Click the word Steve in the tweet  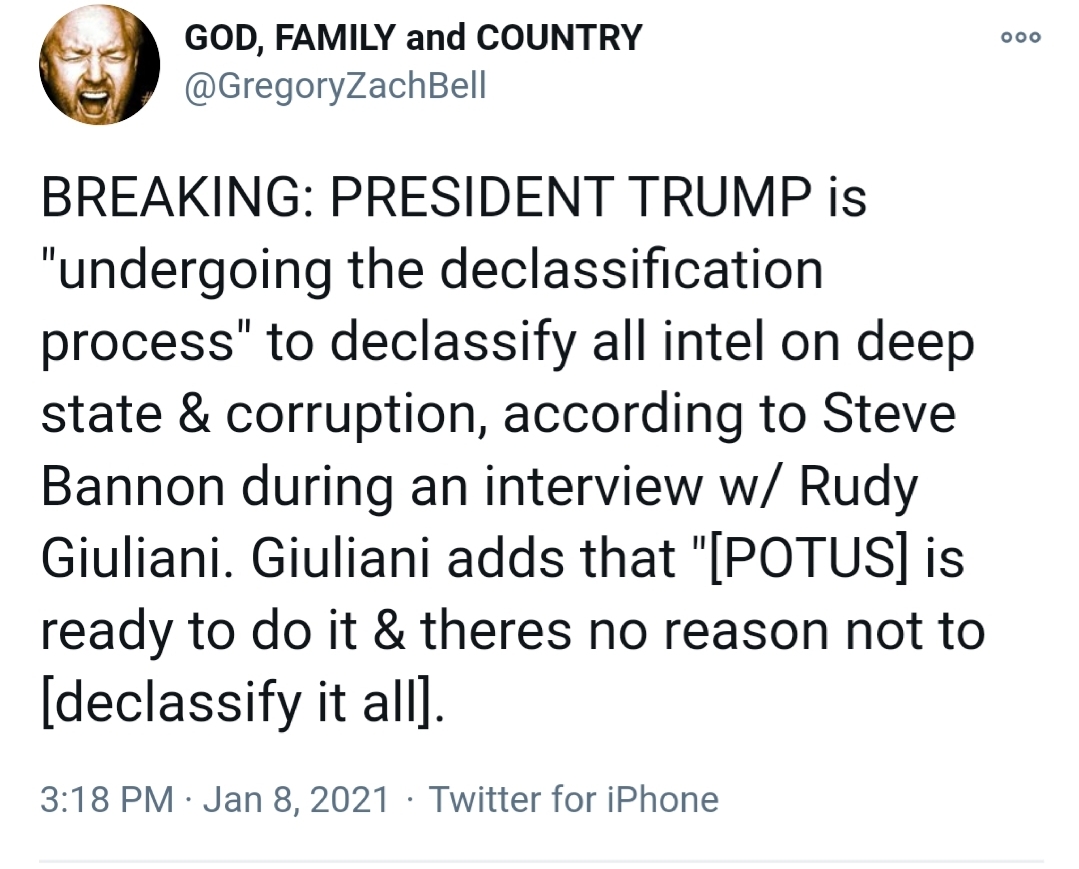click(888, 414)
